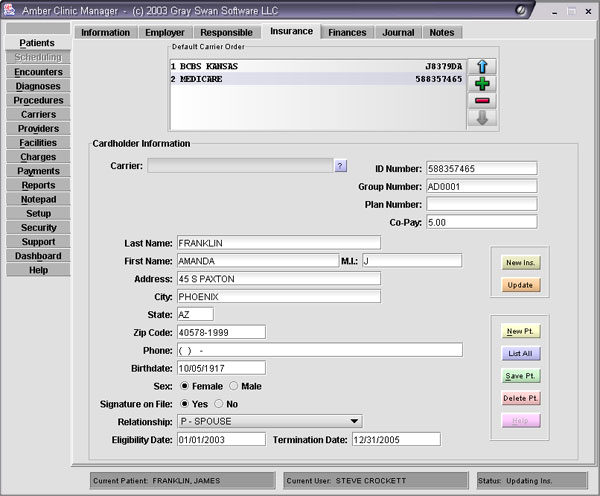Switch to the Finances tab
The image size is (600, 496).
coord(346,32)
